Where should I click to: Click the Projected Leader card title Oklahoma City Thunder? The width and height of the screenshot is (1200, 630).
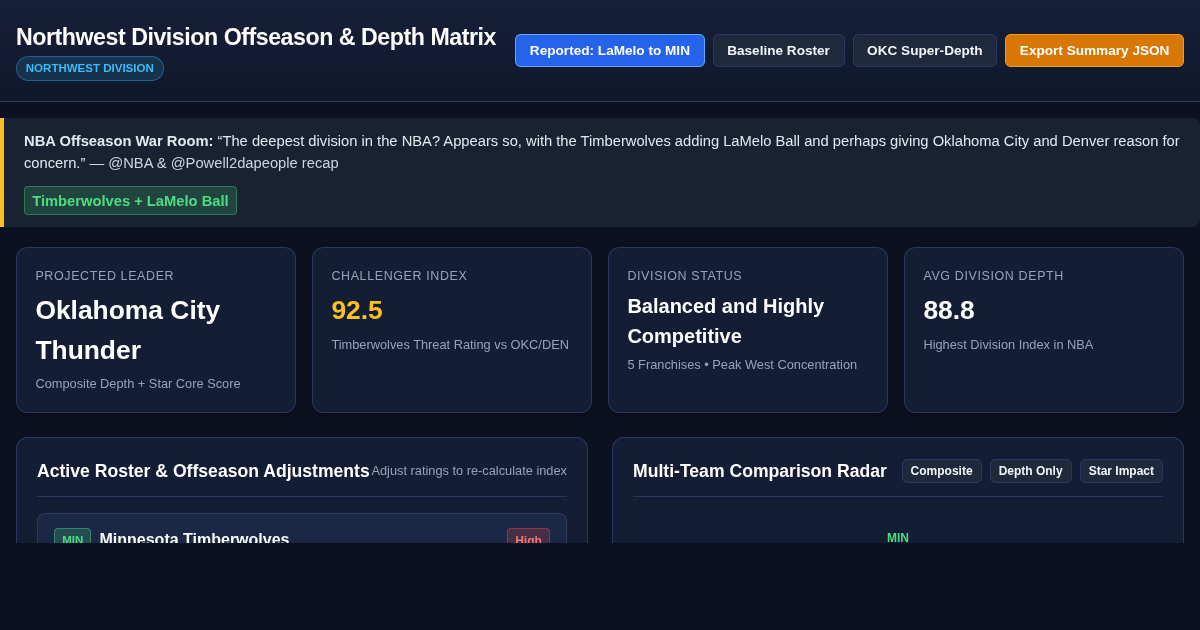point(128,330)
